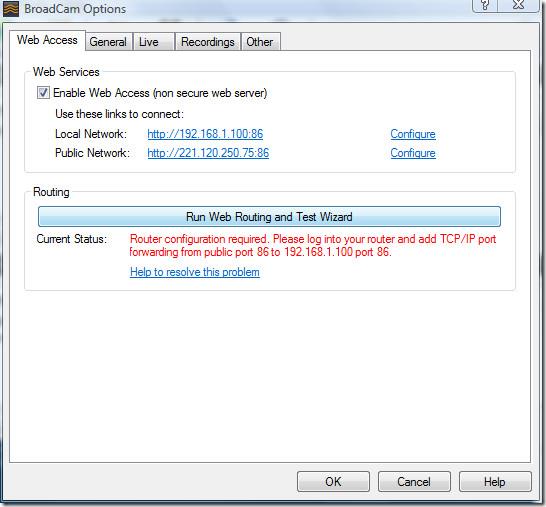Viewport: 546px width, 507px height.
Task: Click the 'Current Status:' label
Action: [72, 239]
